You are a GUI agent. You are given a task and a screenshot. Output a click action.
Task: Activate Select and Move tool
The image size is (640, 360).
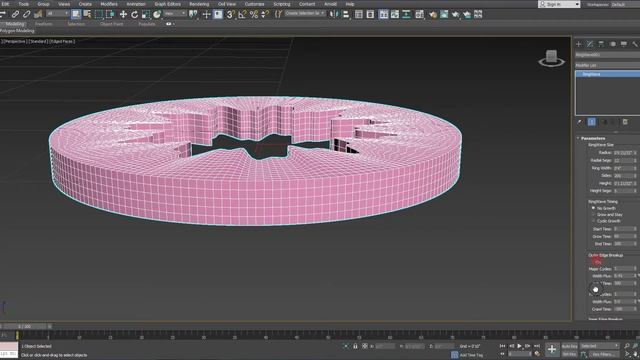click(x=123, y=14)
